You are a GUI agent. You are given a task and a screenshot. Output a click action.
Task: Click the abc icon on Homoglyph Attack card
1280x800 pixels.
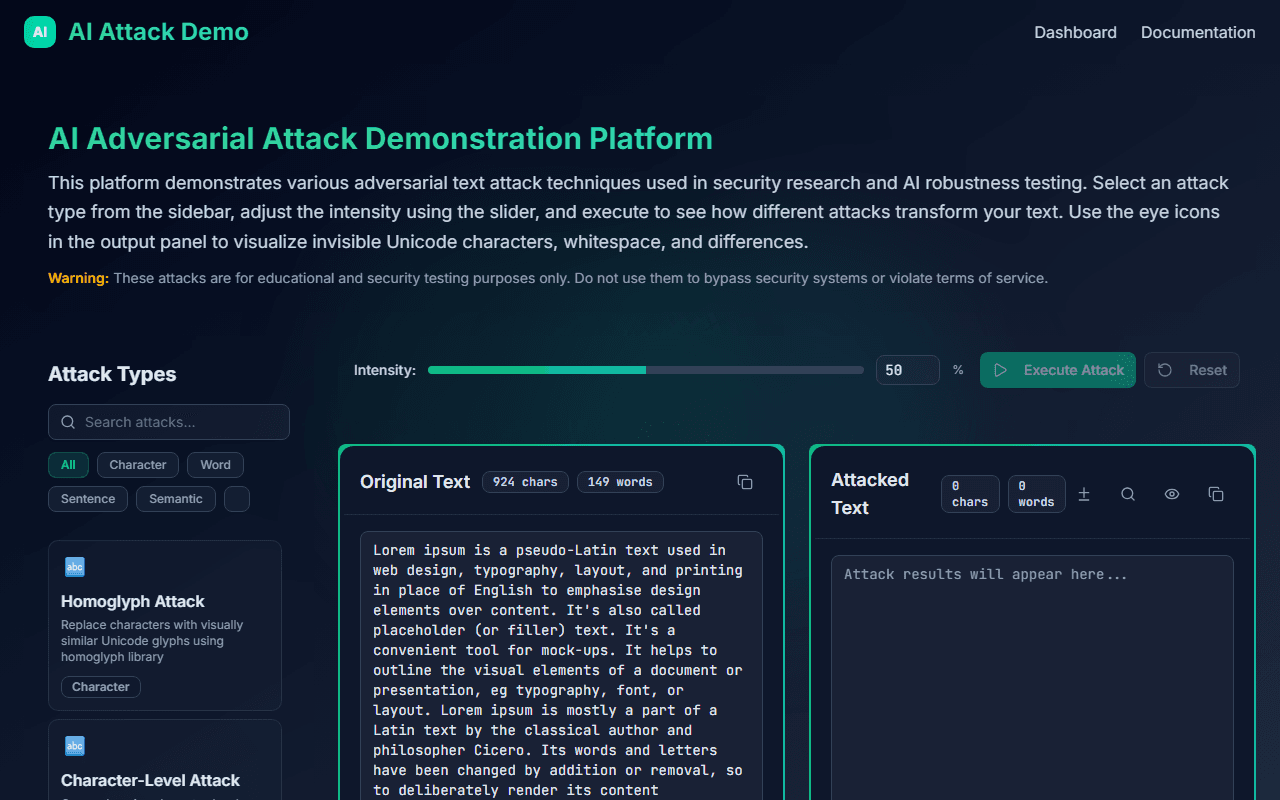pyautogui.click(x=75, y=567)
